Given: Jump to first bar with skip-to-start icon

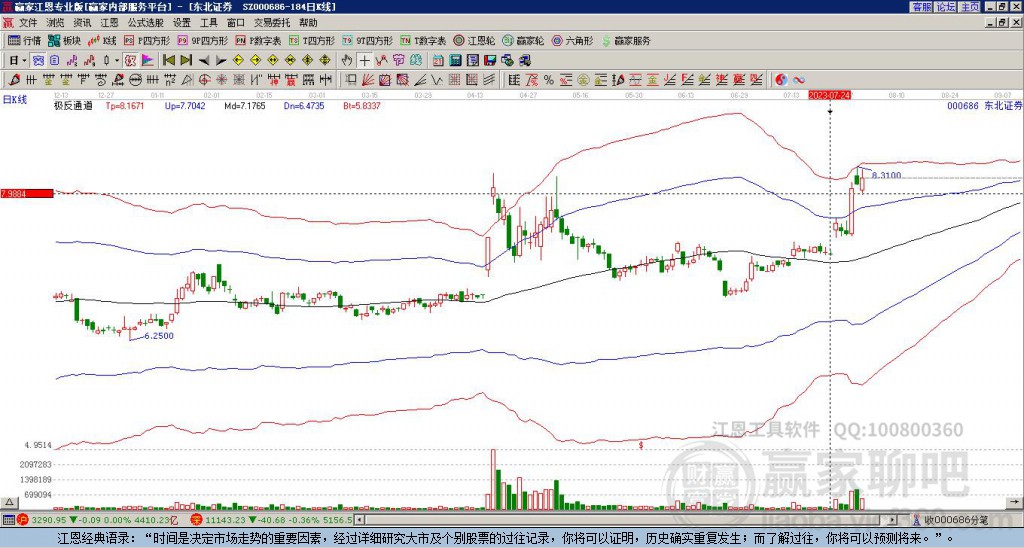Looking at the screenshot, I should pyautogui.click(x=168, y=61).
